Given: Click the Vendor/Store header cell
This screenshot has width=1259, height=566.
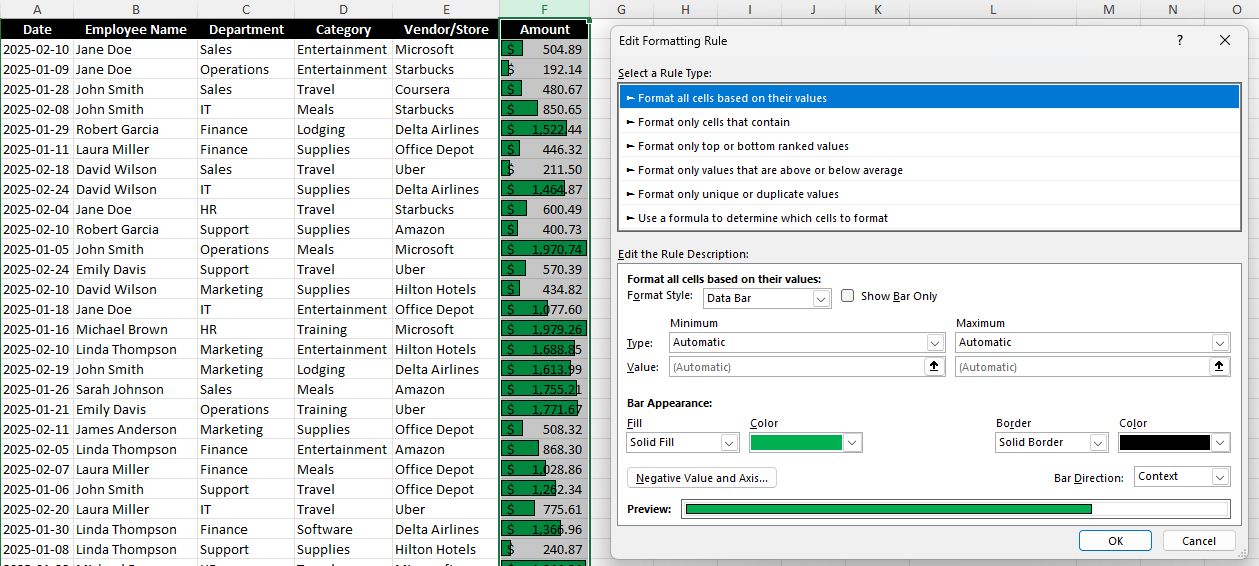Looking at the screenshot, I should point(446,29).
